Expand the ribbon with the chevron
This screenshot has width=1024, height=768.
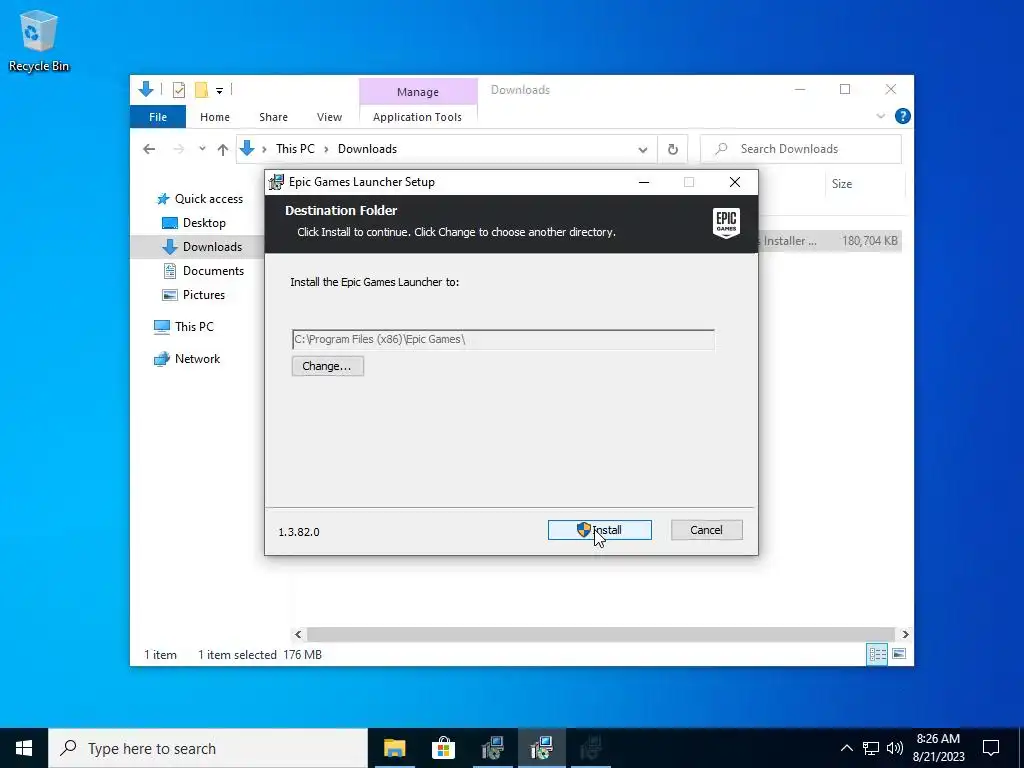coord(880,116)
